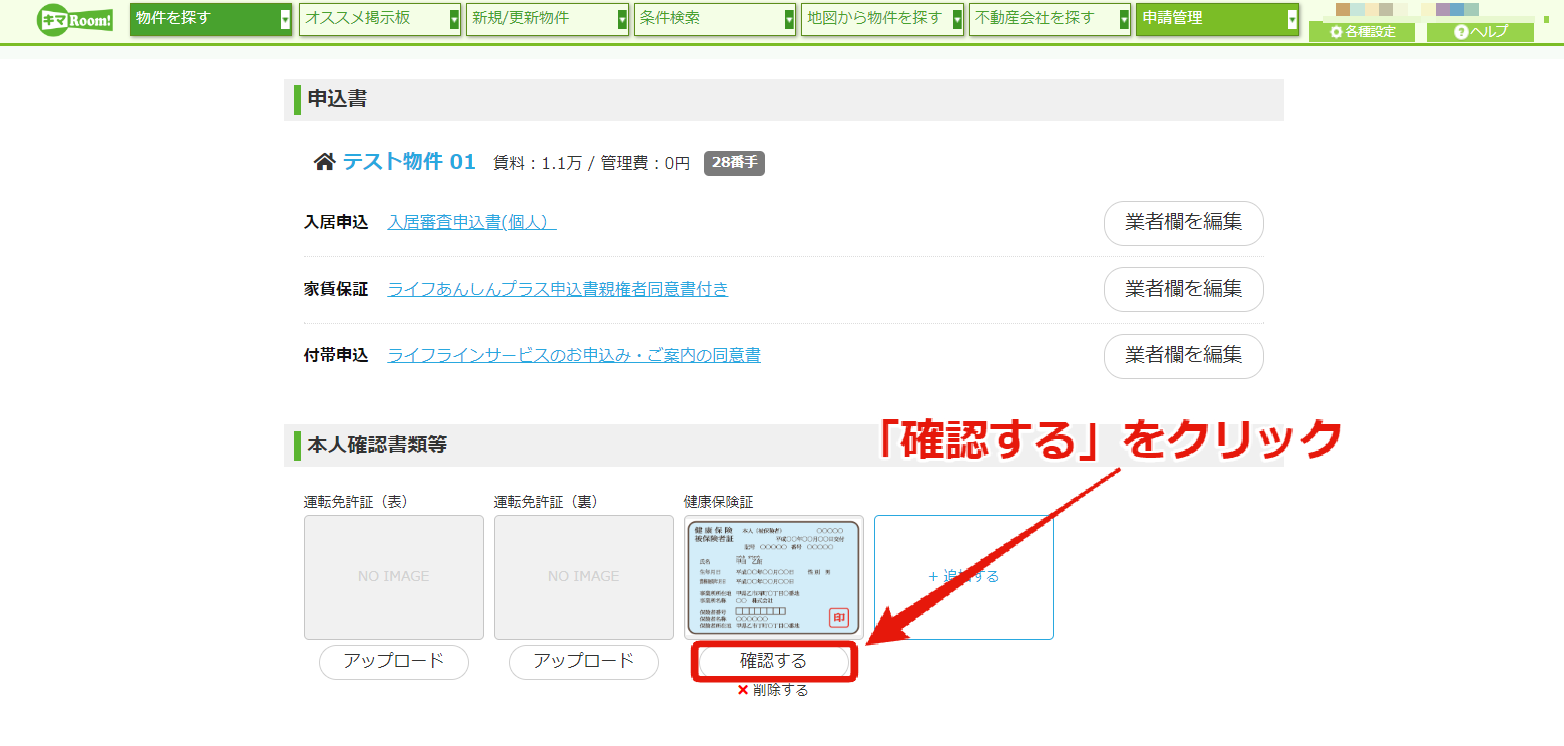Open the ヘルプ help button

pos(1480,32)
